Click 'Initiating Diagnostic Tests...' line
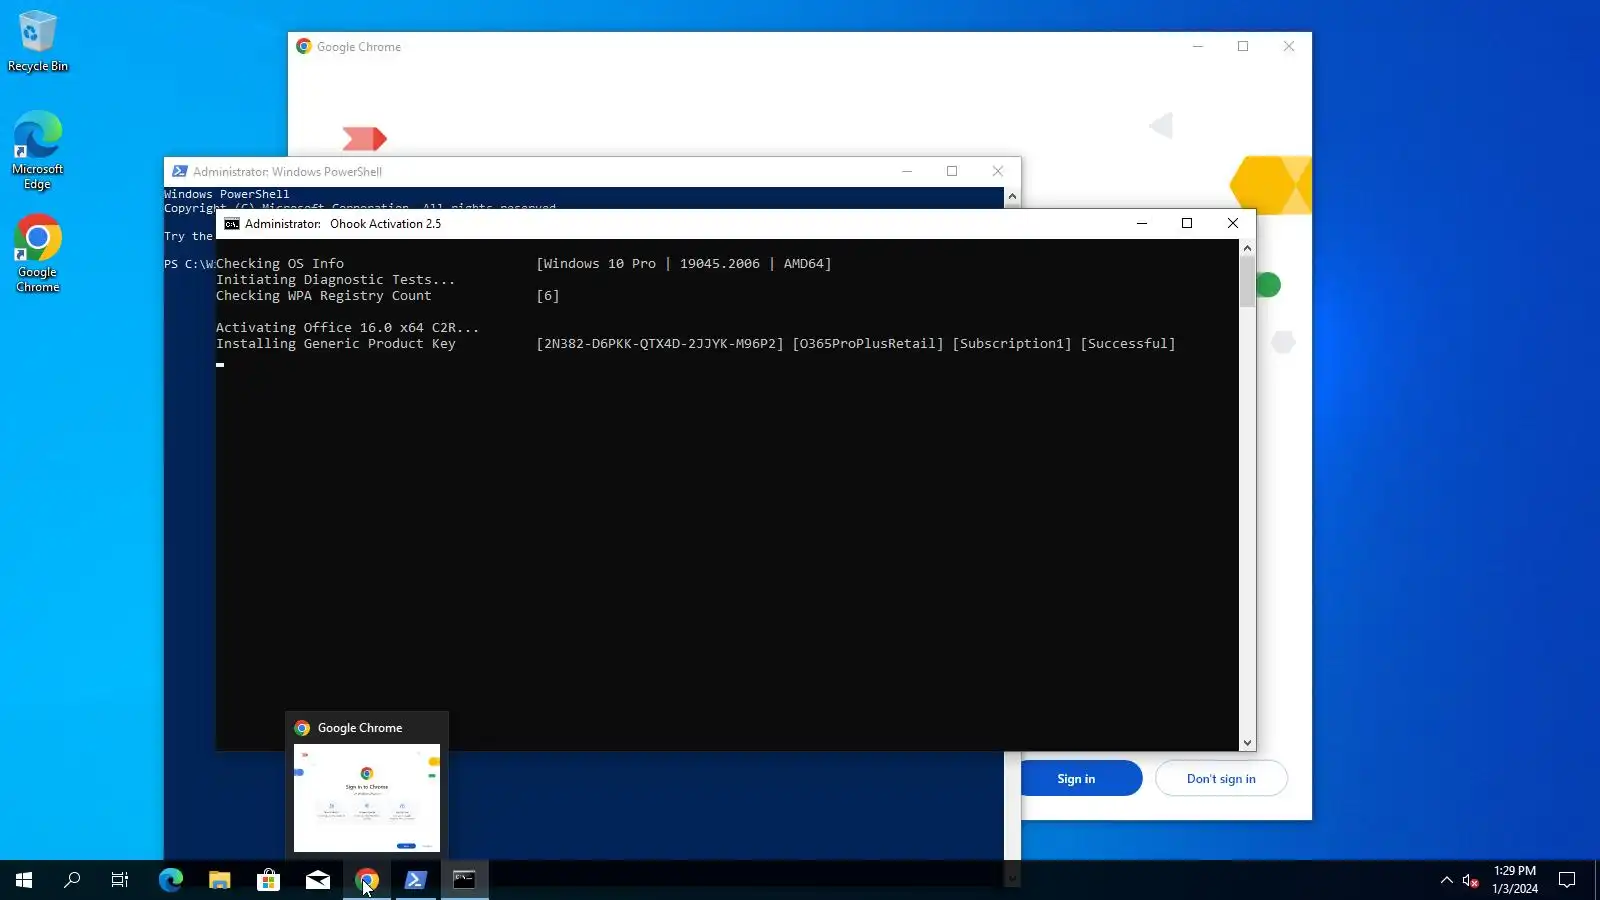Screen dimensions: 1600x900 pos(336,280)
